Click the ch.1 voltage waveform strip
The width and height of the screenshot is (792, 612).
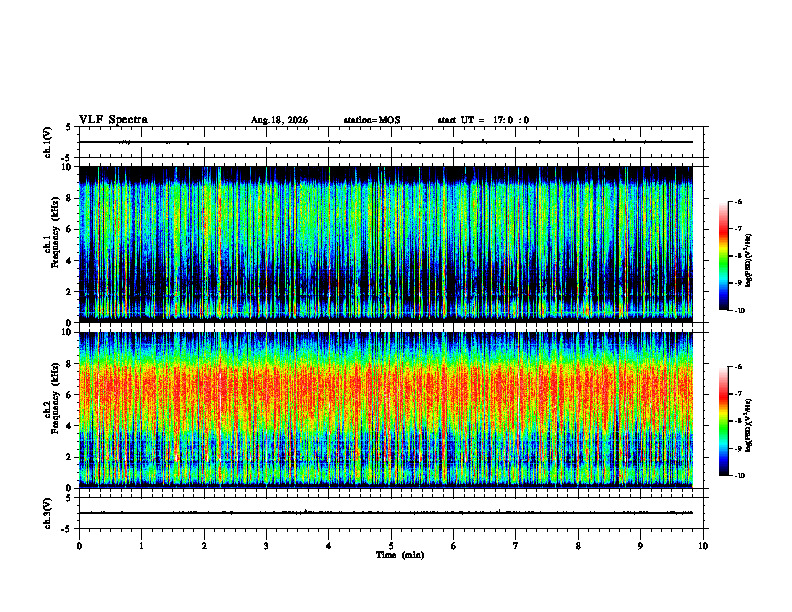click(x=386, y=142)
